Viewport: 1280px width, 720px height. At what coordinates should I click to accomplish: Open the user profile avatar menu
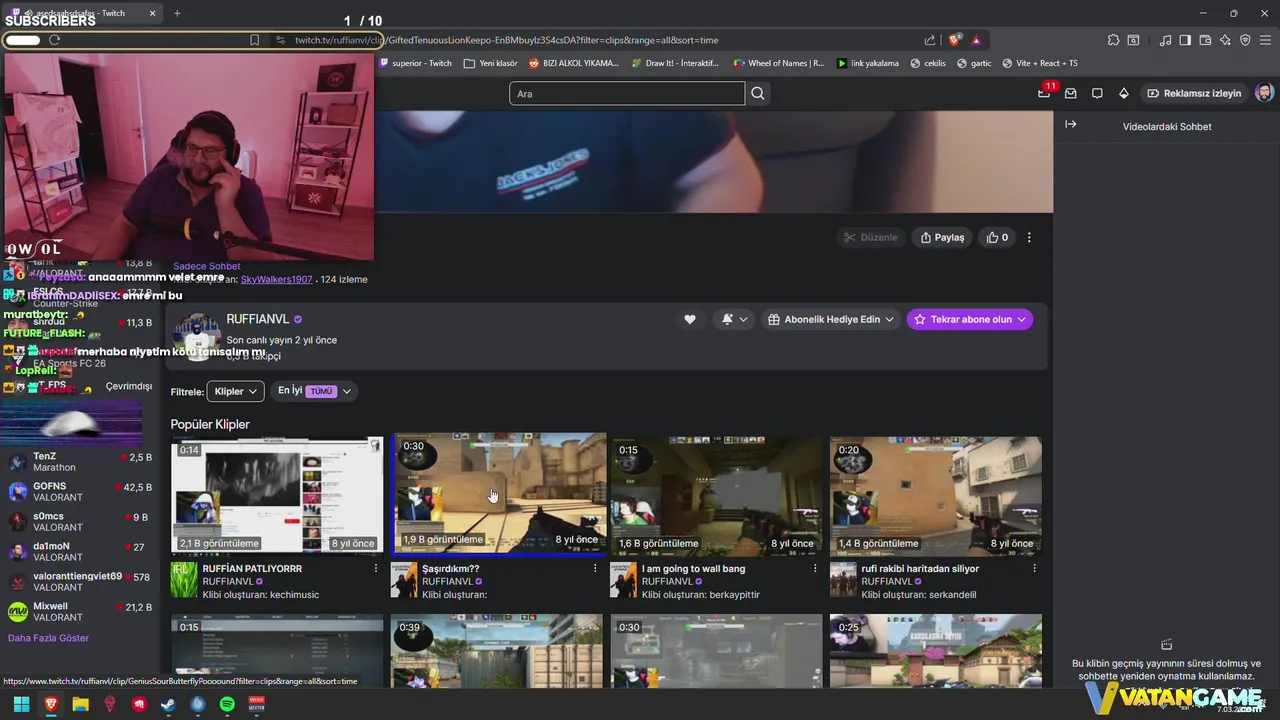point(1265,93)
